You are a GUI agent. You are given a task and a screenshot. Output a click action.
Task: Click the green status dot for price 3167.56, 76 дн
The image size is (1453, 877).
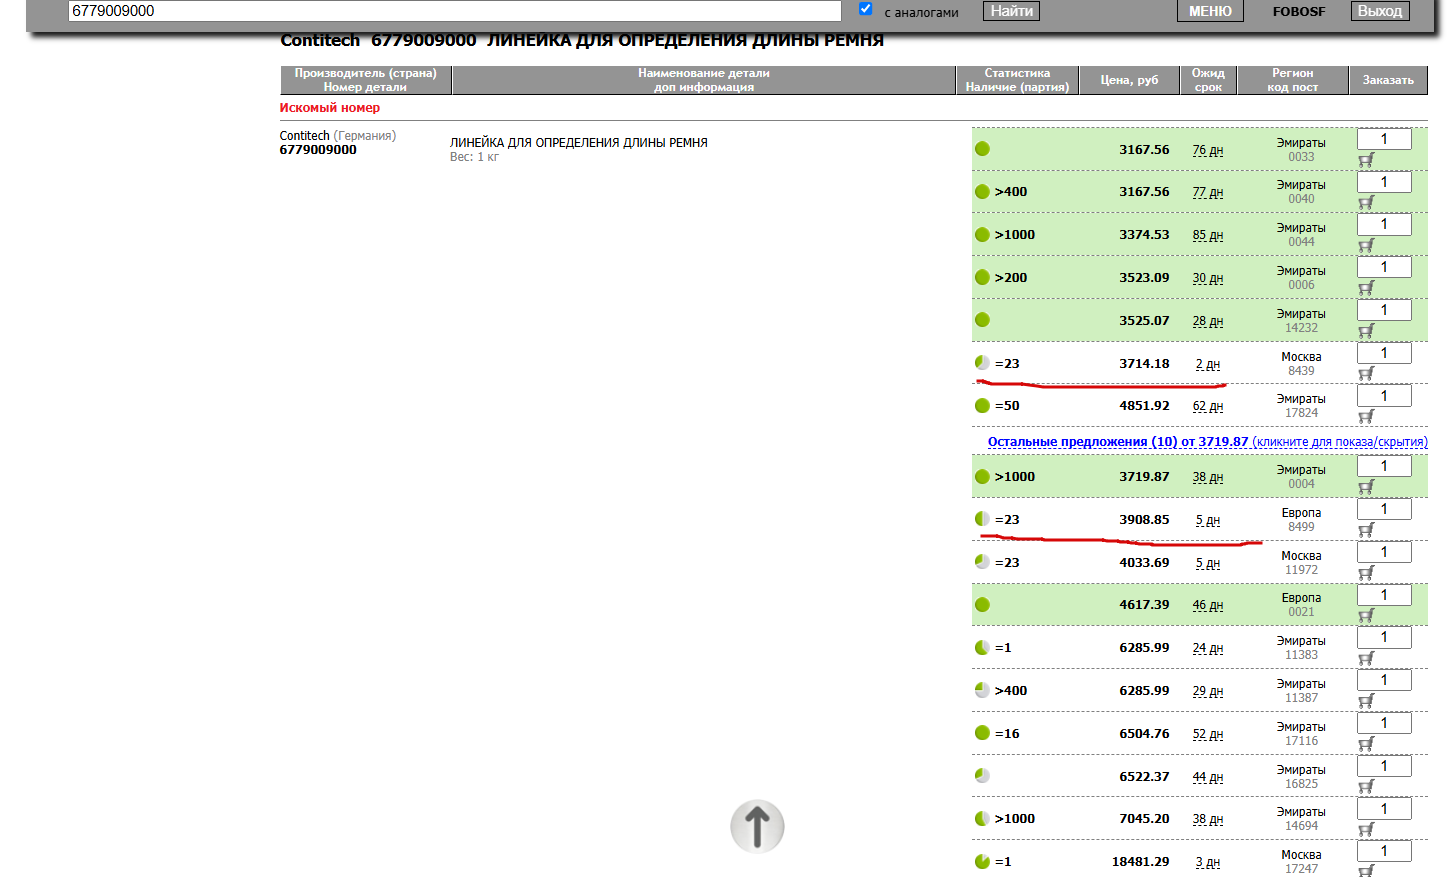click(982, 149)
